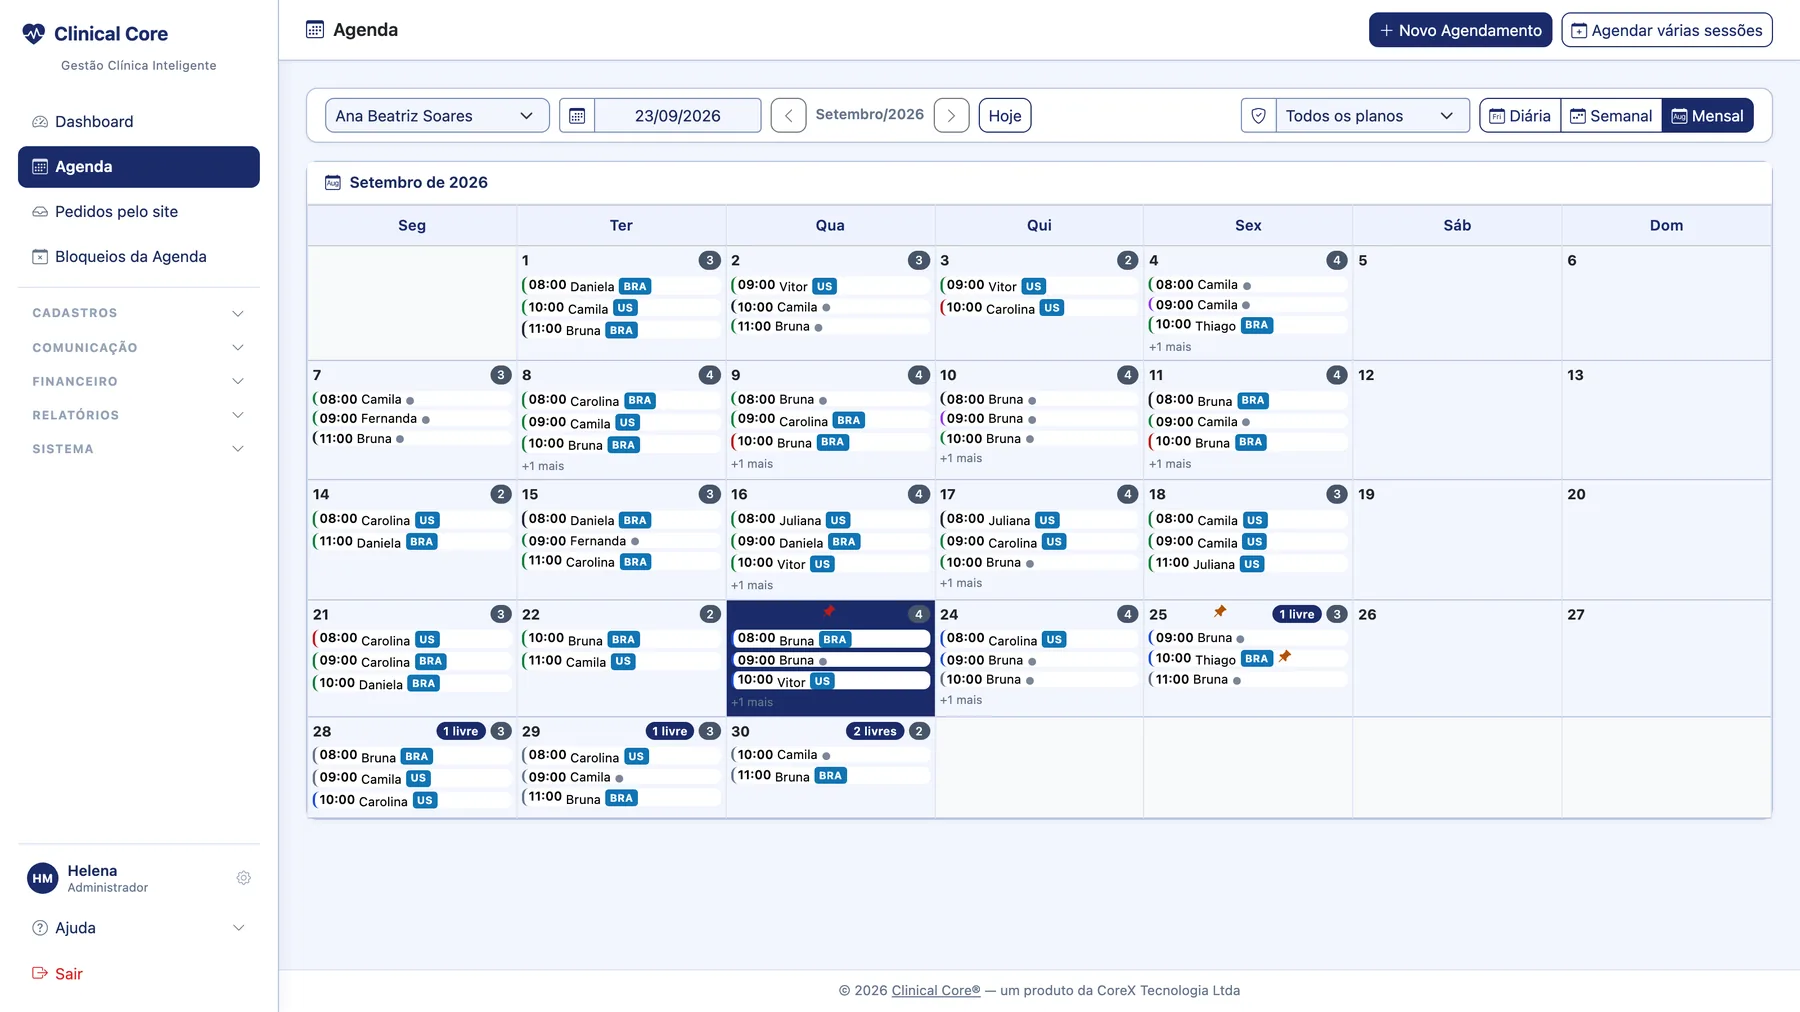
Task: Click the Setembro de 2026 calendar icon
Action: [x=333, y=183]
